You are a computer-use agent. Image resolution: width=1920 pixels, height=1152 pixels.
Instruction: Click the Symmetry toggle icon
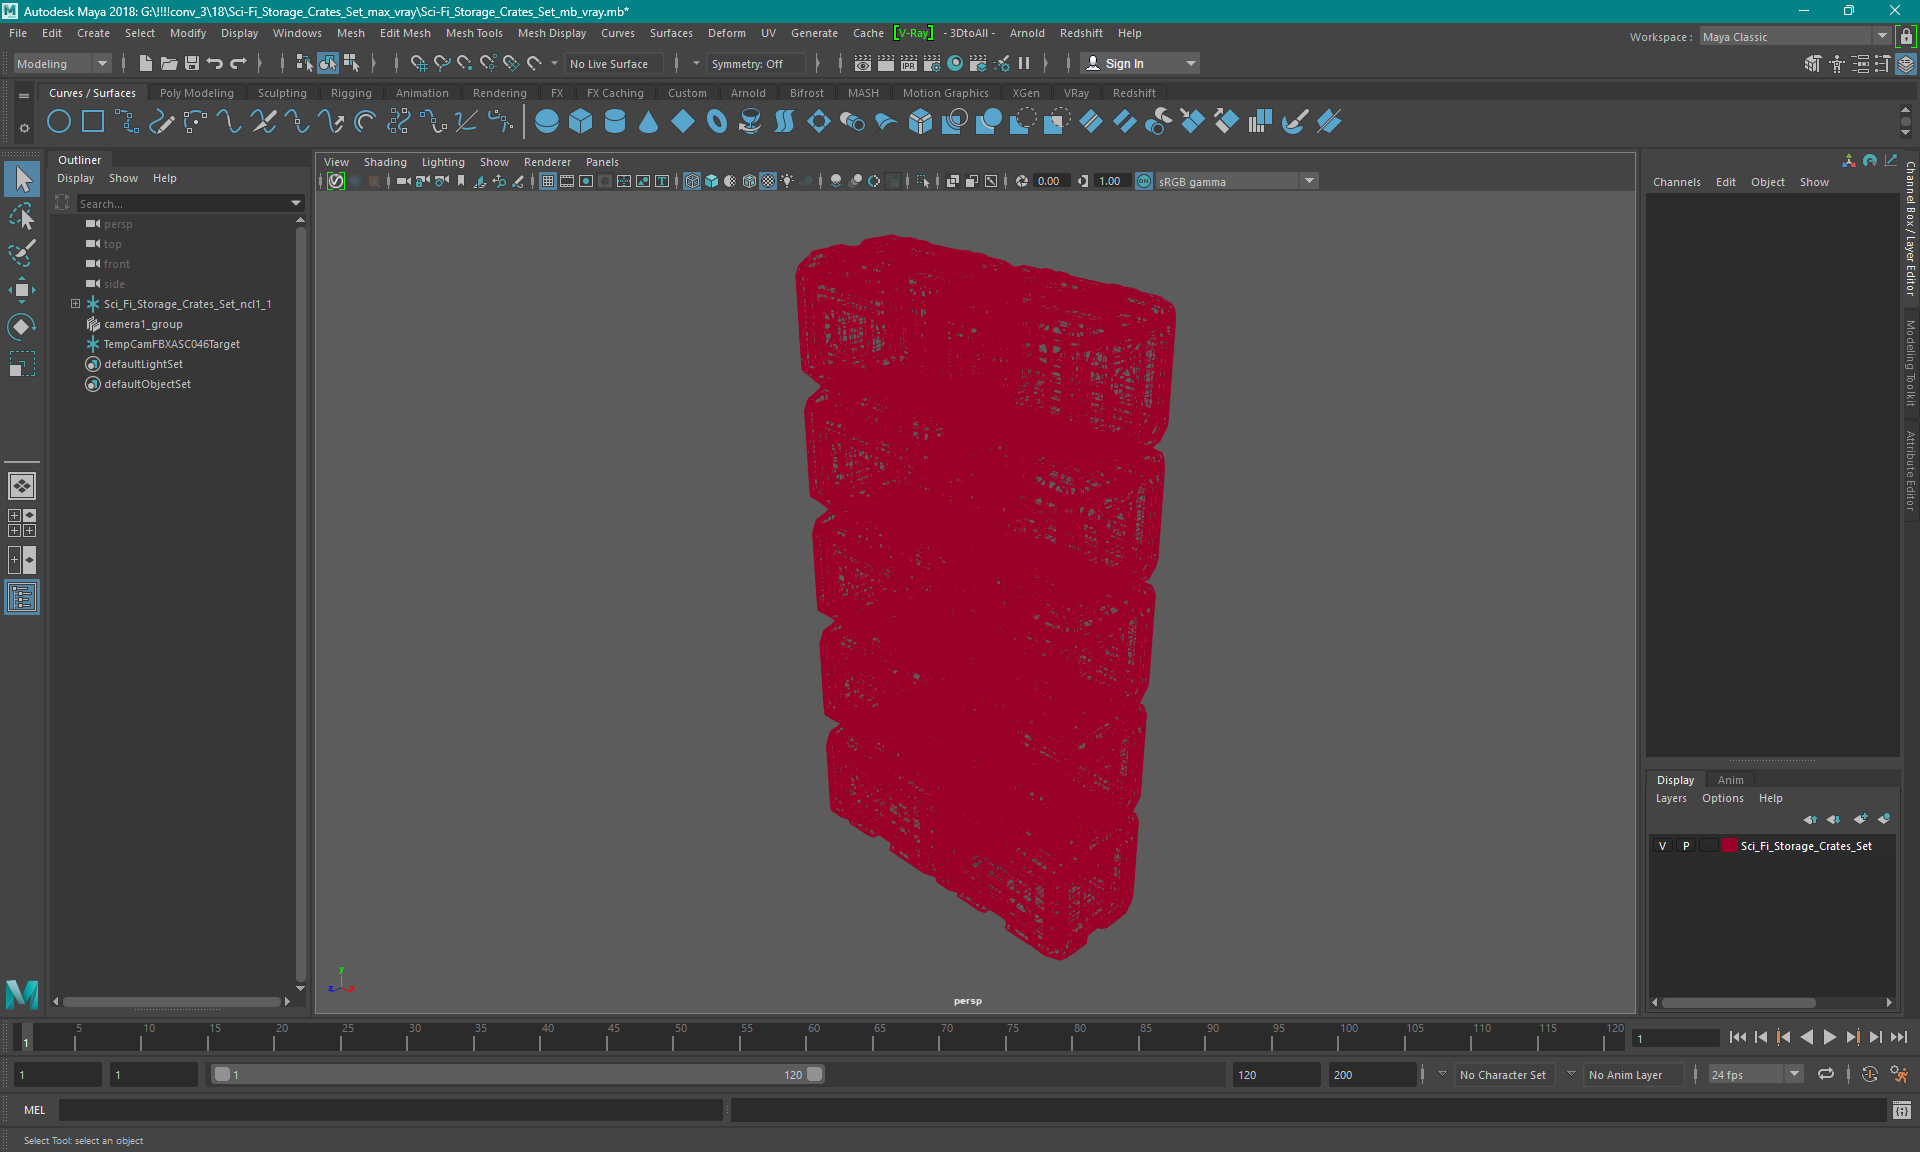coord(753,63)
